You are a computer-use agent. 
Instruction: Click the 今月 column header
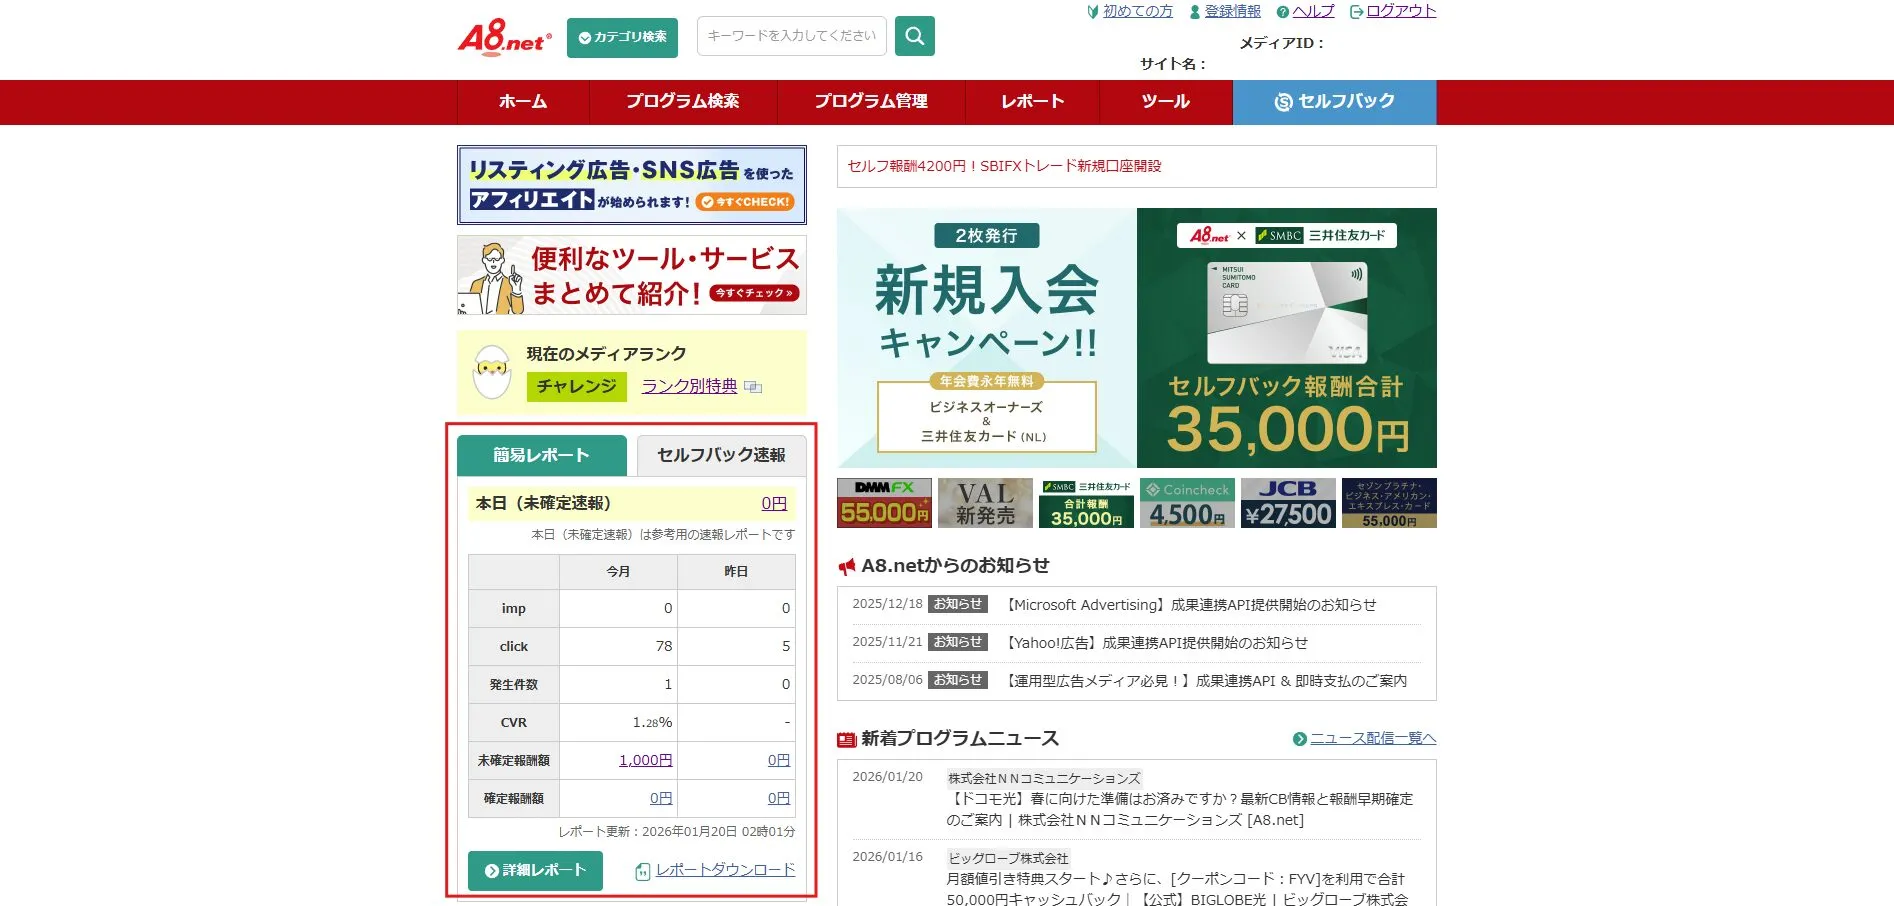[618, 572]
